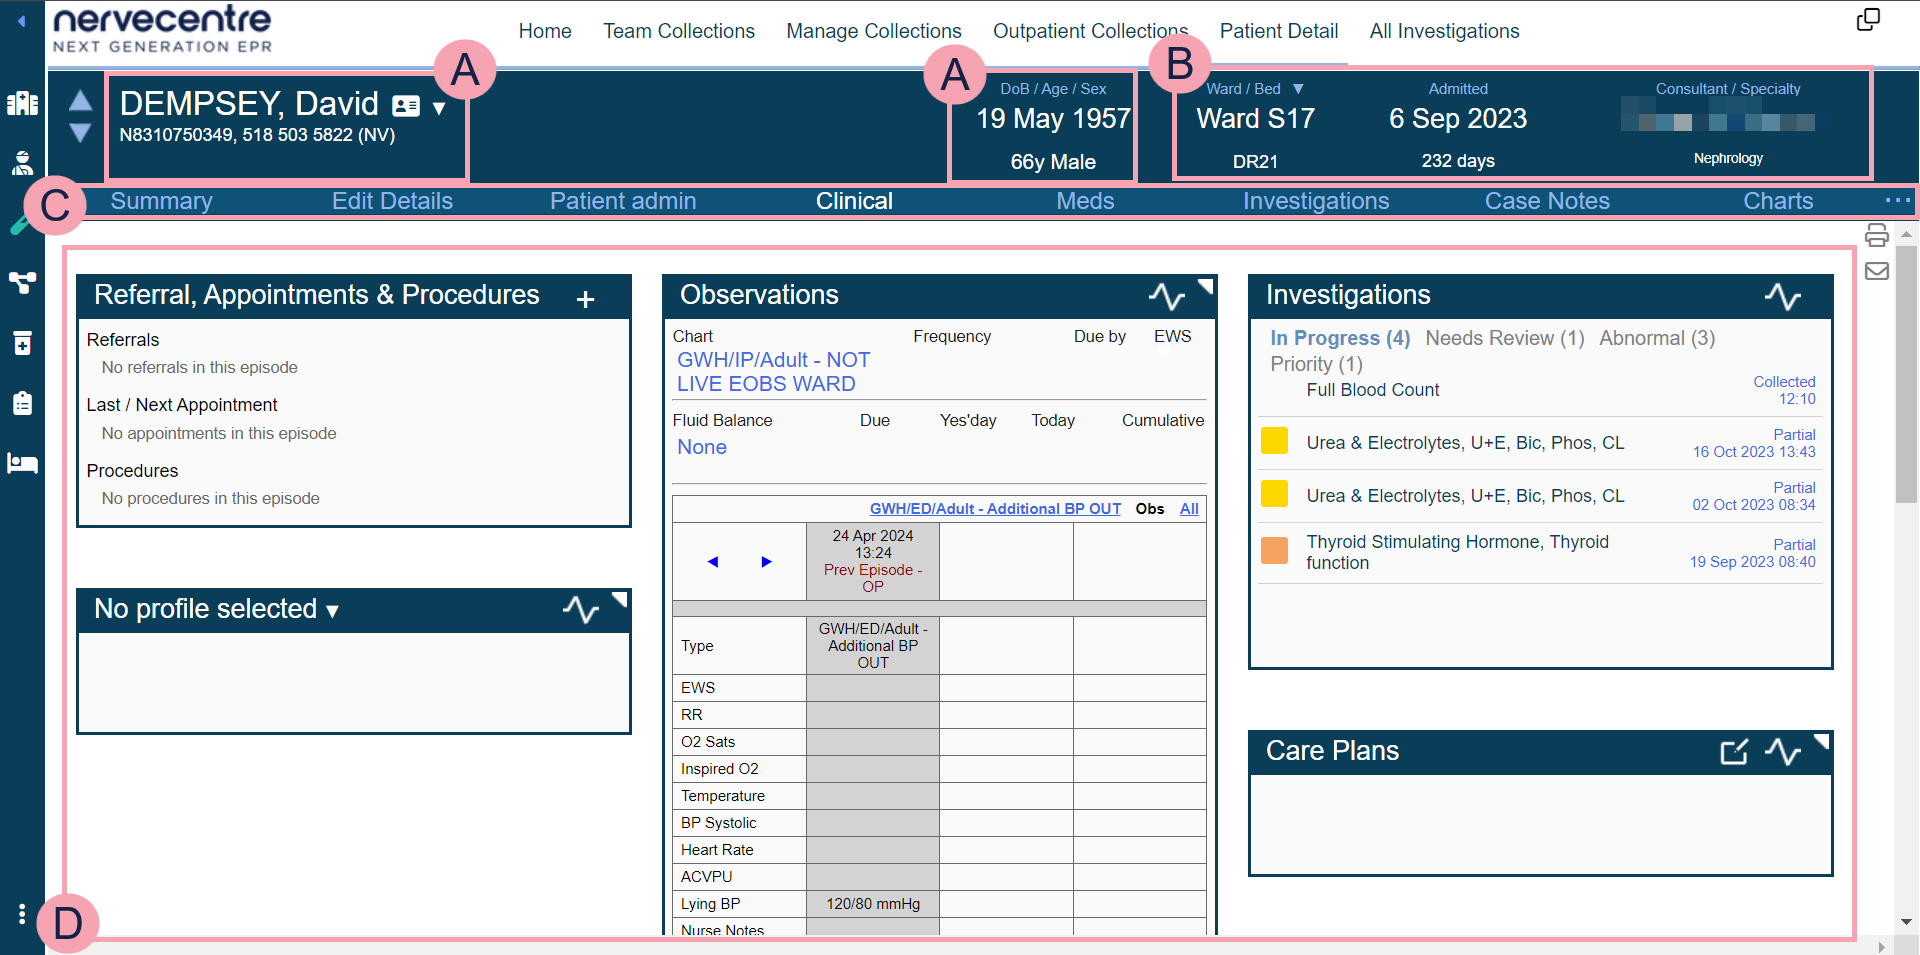Viewport: 1920px width, 955px height.
Task: Open Ward / Bed dropdown arrow
Action: click(1298, 89)
